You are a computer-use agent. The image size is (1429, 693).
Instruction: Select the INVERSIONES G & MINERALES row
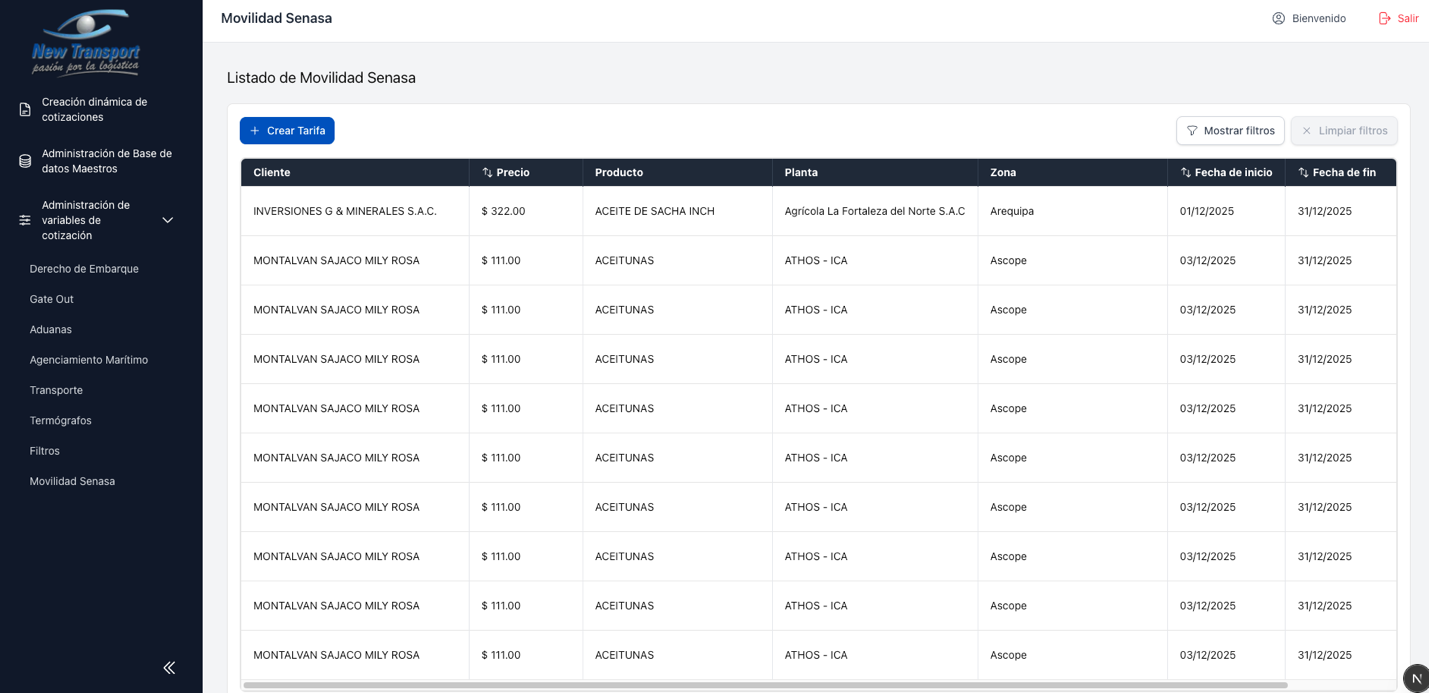pyautogui.click(x=345, y=211)
